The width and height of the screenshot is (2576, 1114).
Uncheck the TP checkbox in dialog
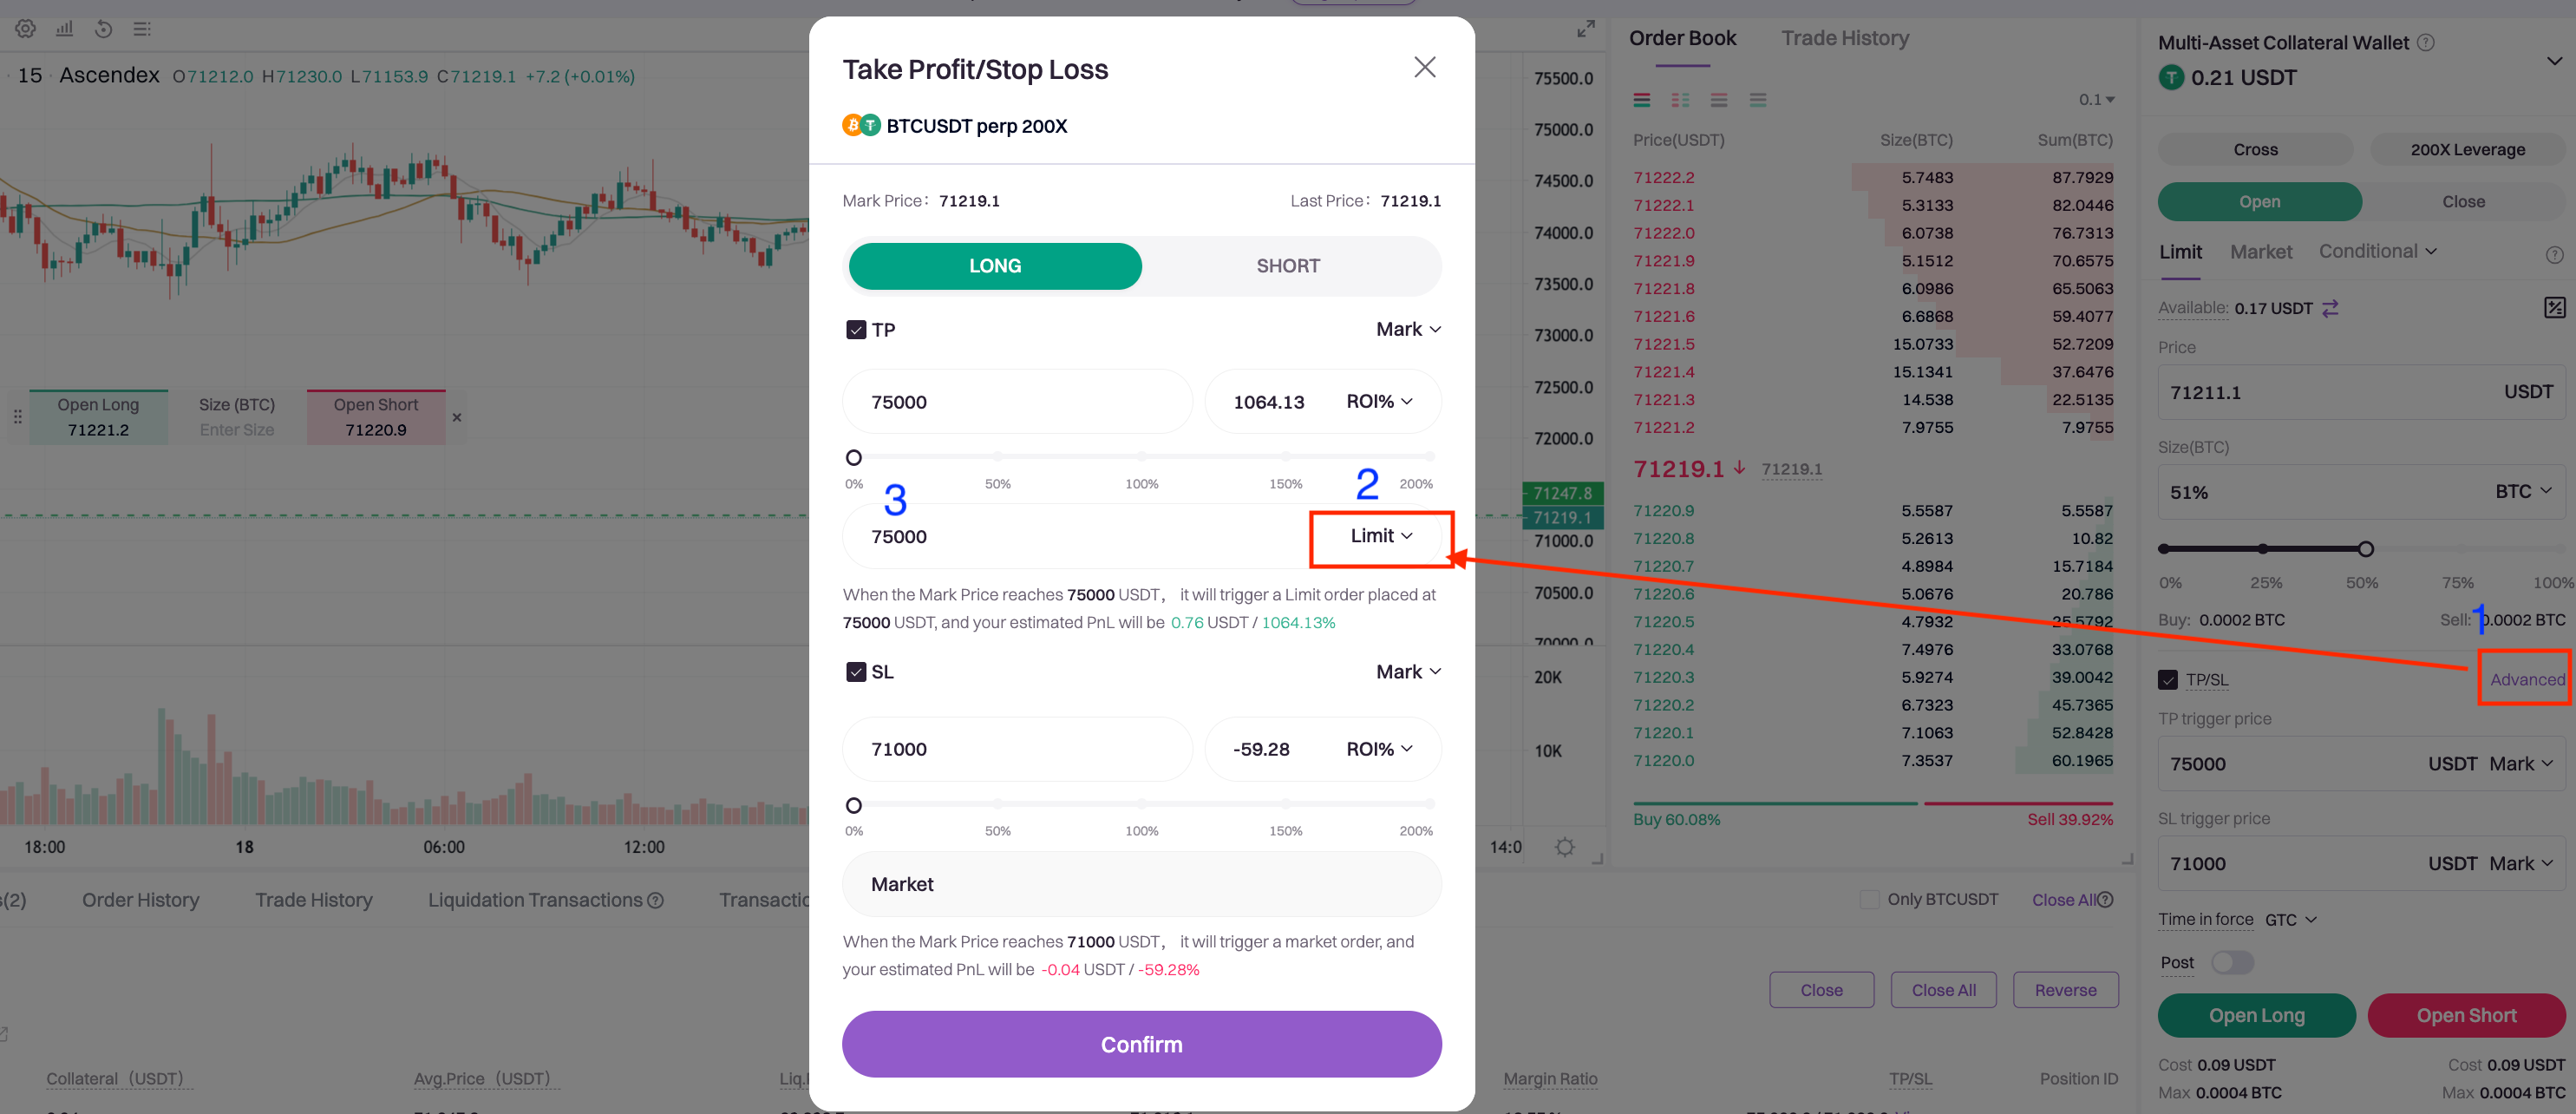(856, 330)
